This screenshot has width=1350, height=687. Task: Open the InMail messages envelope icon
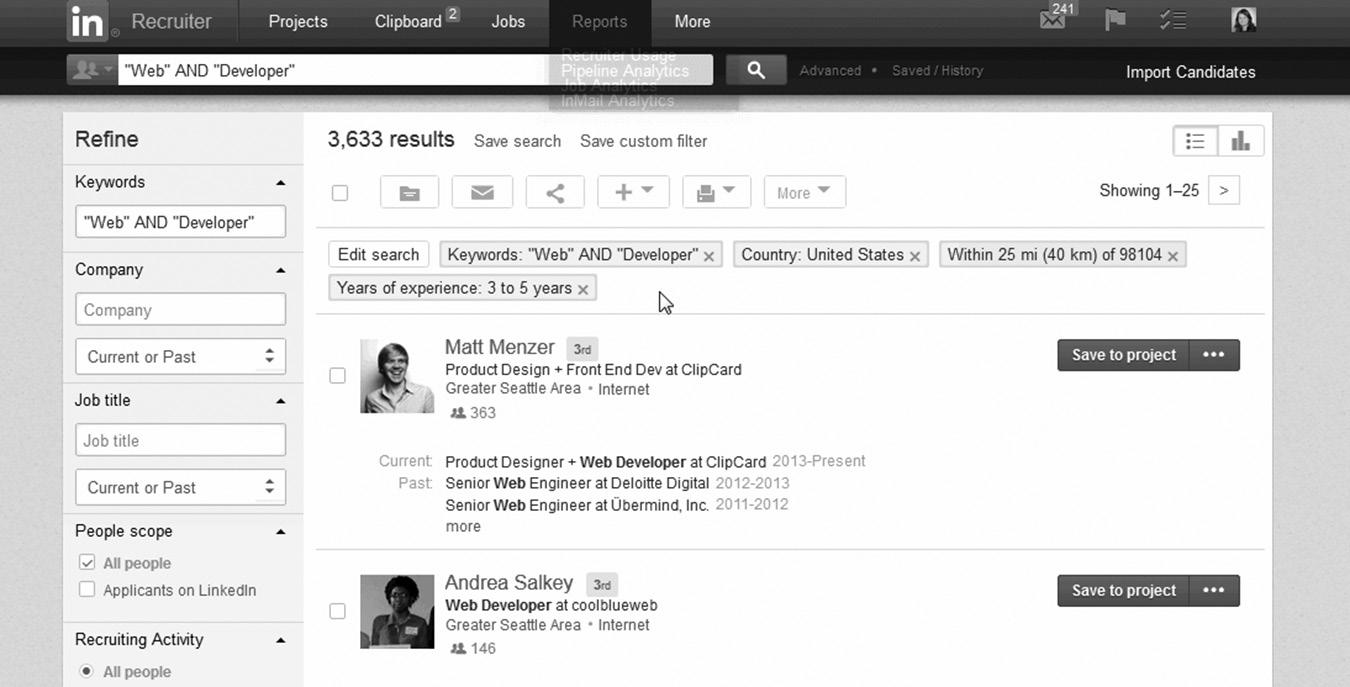(1052, 20)
